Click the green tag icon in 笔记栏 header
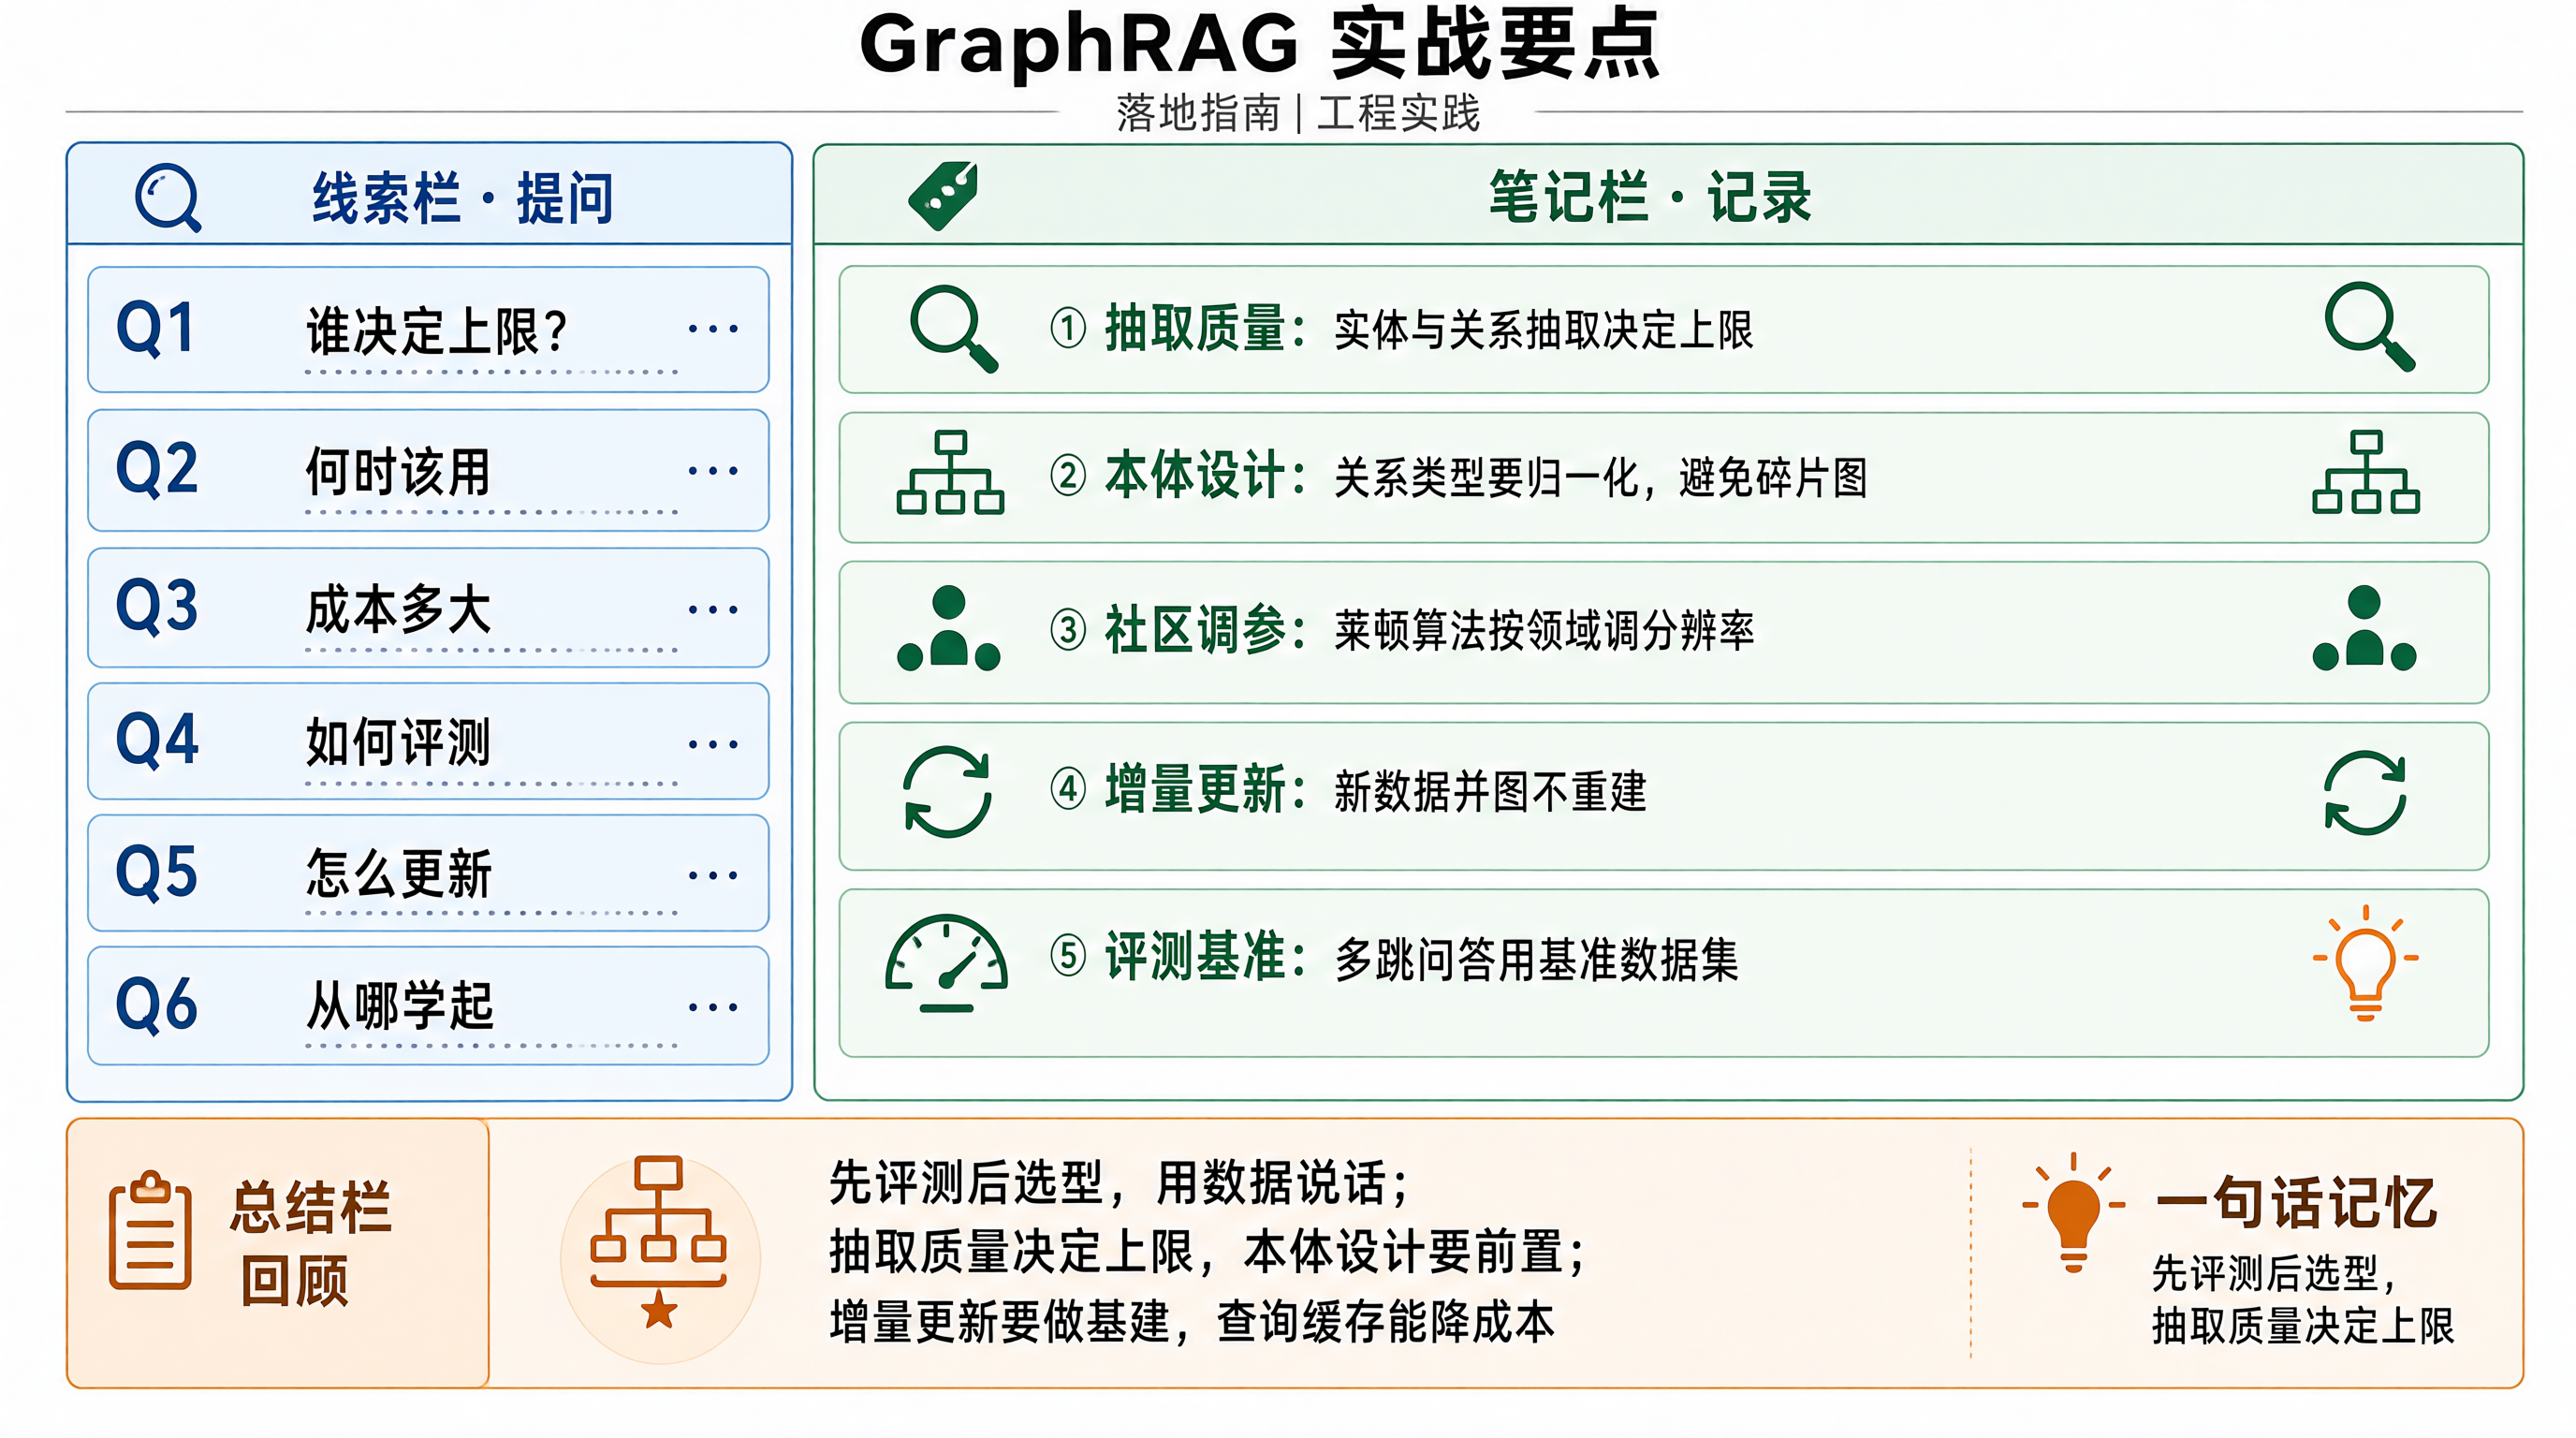 click(943, 196)
